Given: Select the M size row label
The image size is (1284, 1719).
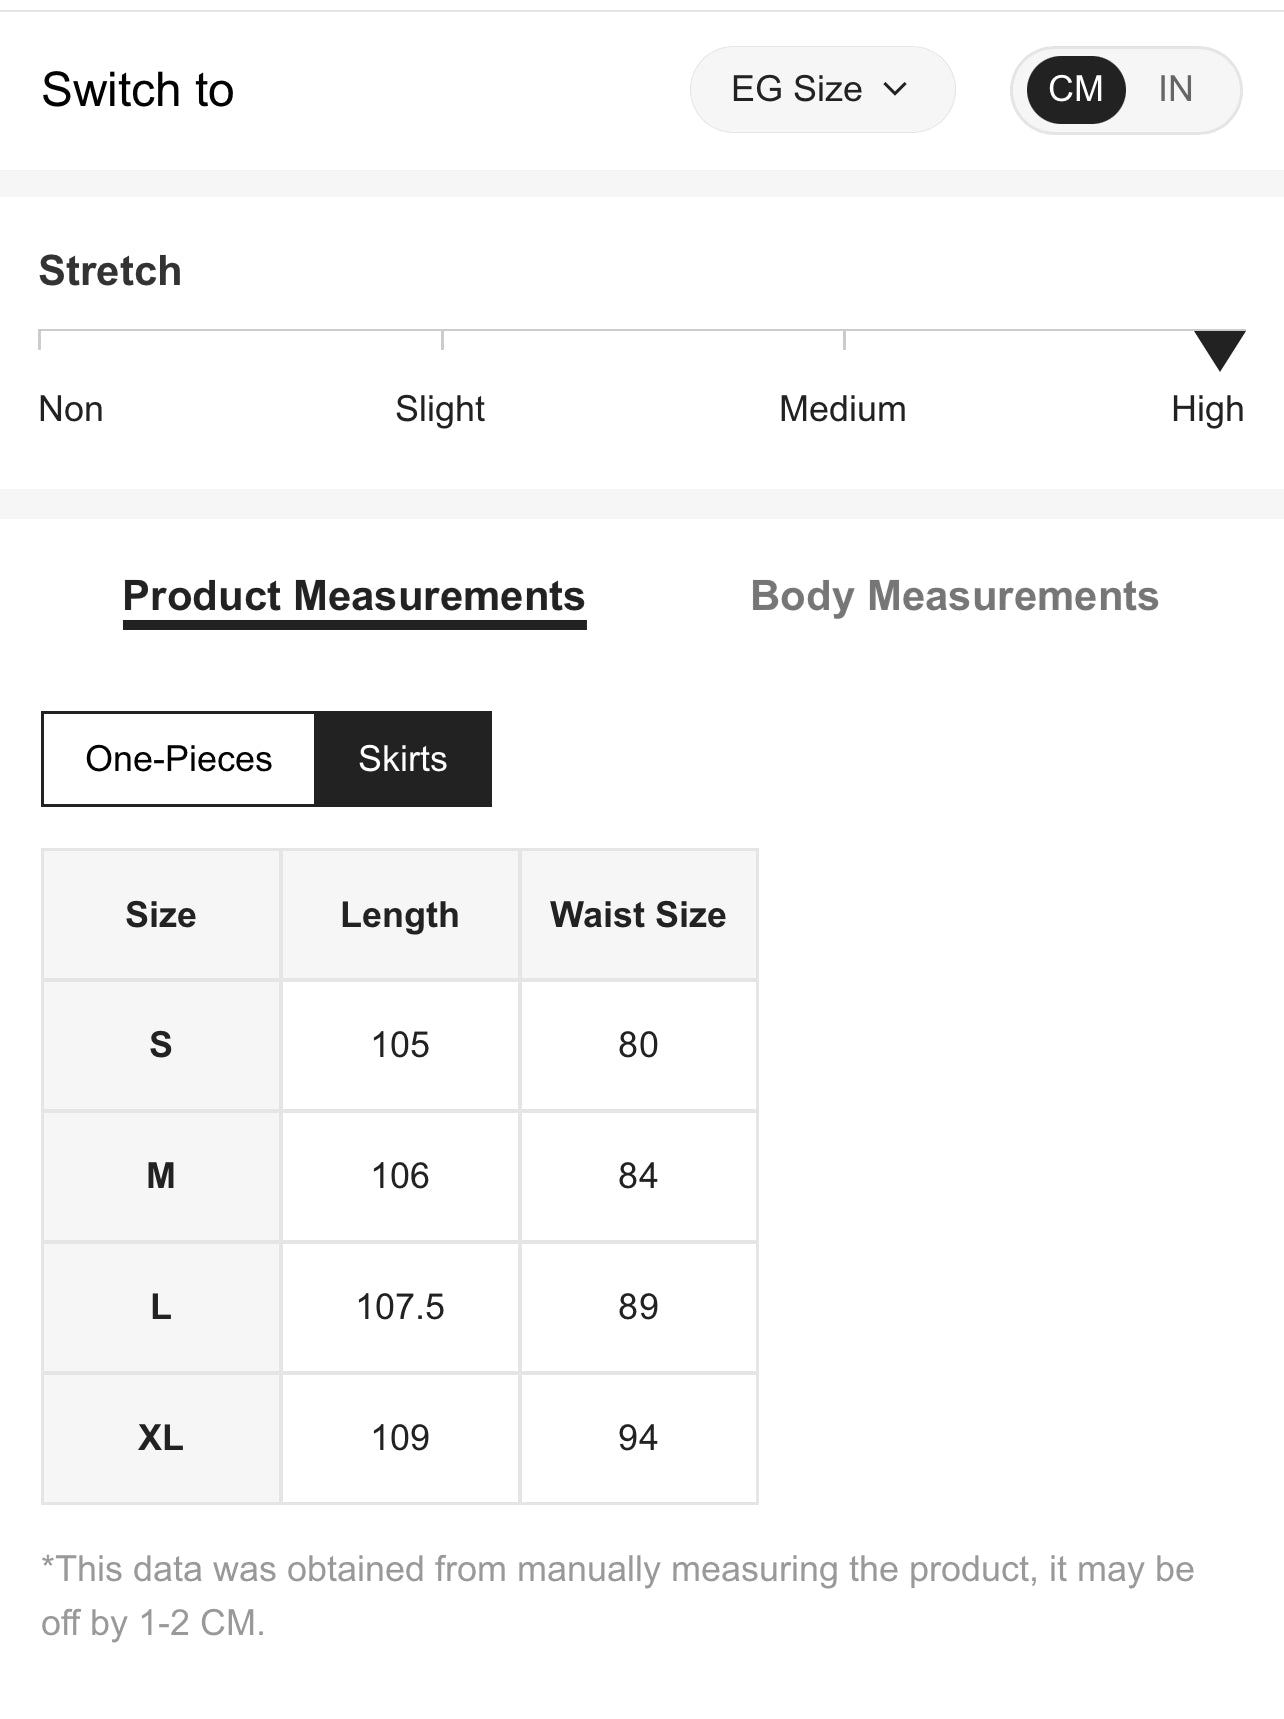Looking at the screenshot, I should click(161, 1176).
